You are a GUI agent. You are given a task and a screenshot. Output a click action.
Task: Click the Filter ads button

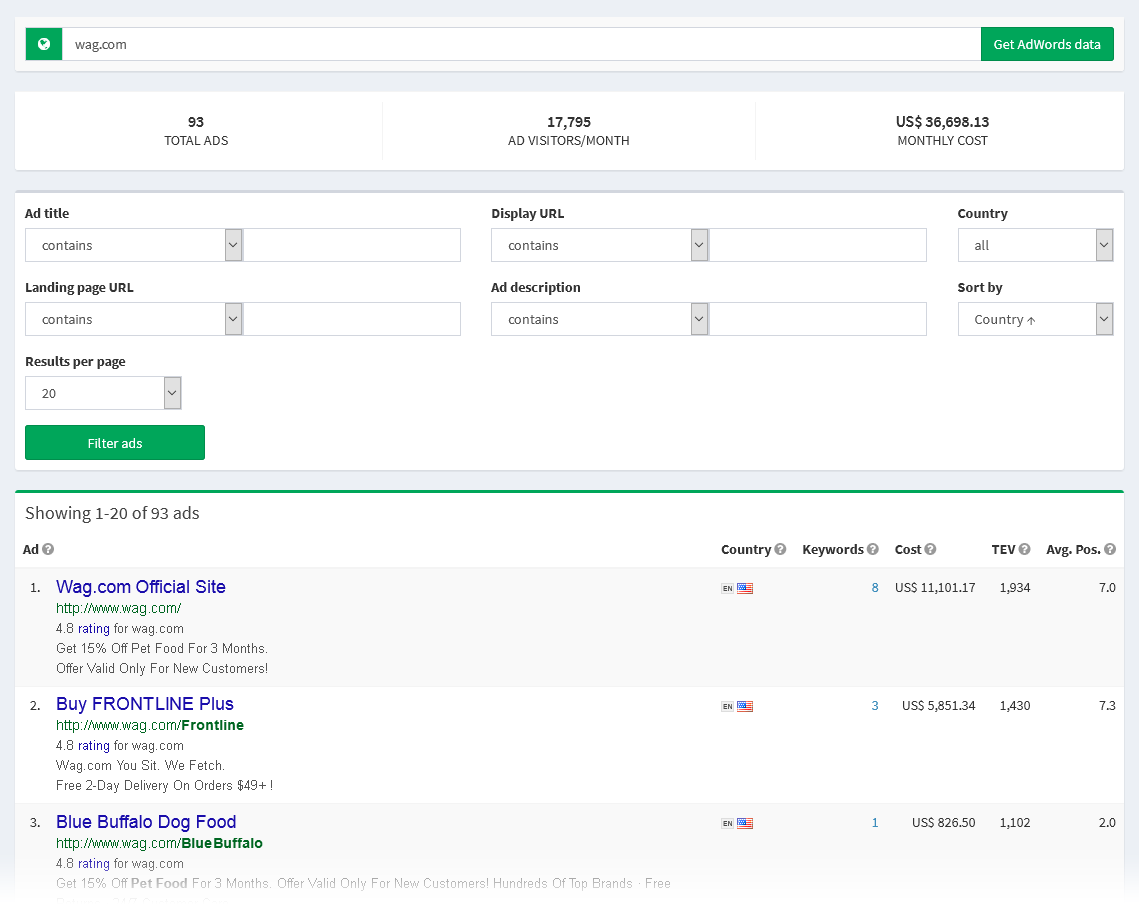(114, 442)
